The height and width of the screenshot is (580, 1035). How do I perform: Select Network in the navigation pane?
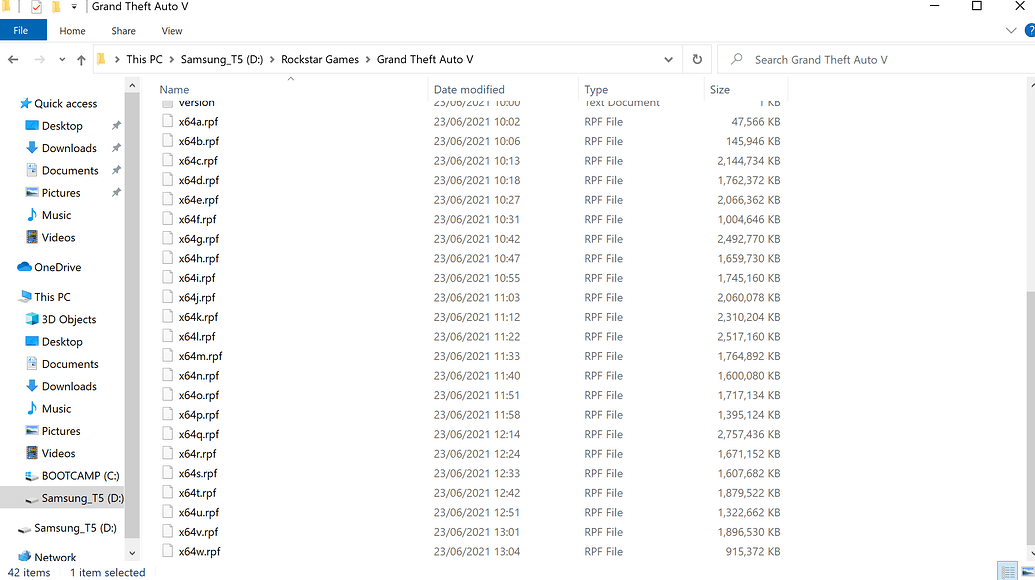(x=55, y=557)
